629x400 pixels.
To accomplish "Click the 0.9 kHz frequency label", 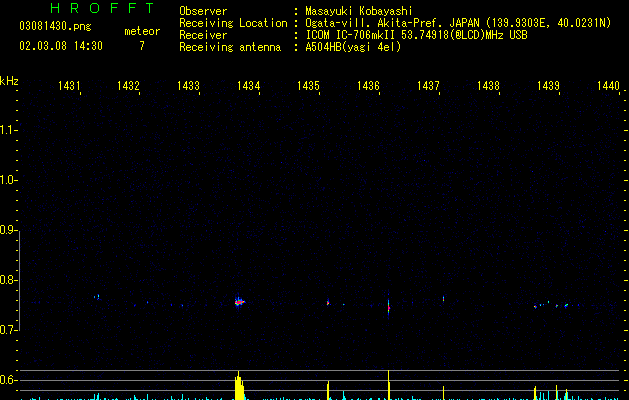I will (8, 230).
